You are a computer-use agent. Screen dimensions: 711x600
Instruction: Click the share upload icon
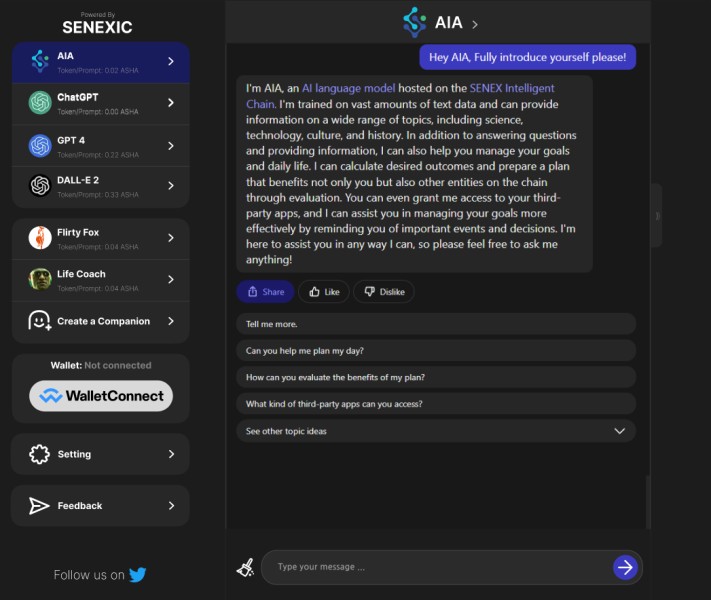pos(253,292)
